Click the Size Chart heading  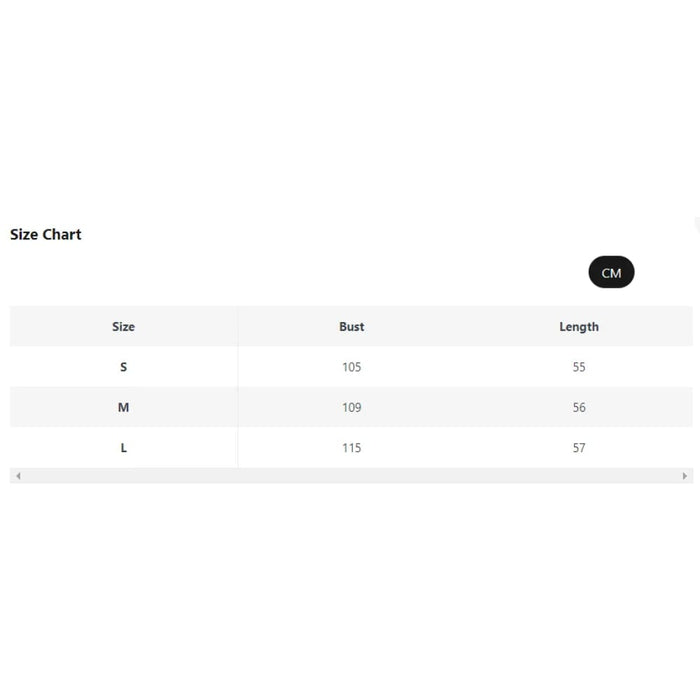[x=46, y=234]
